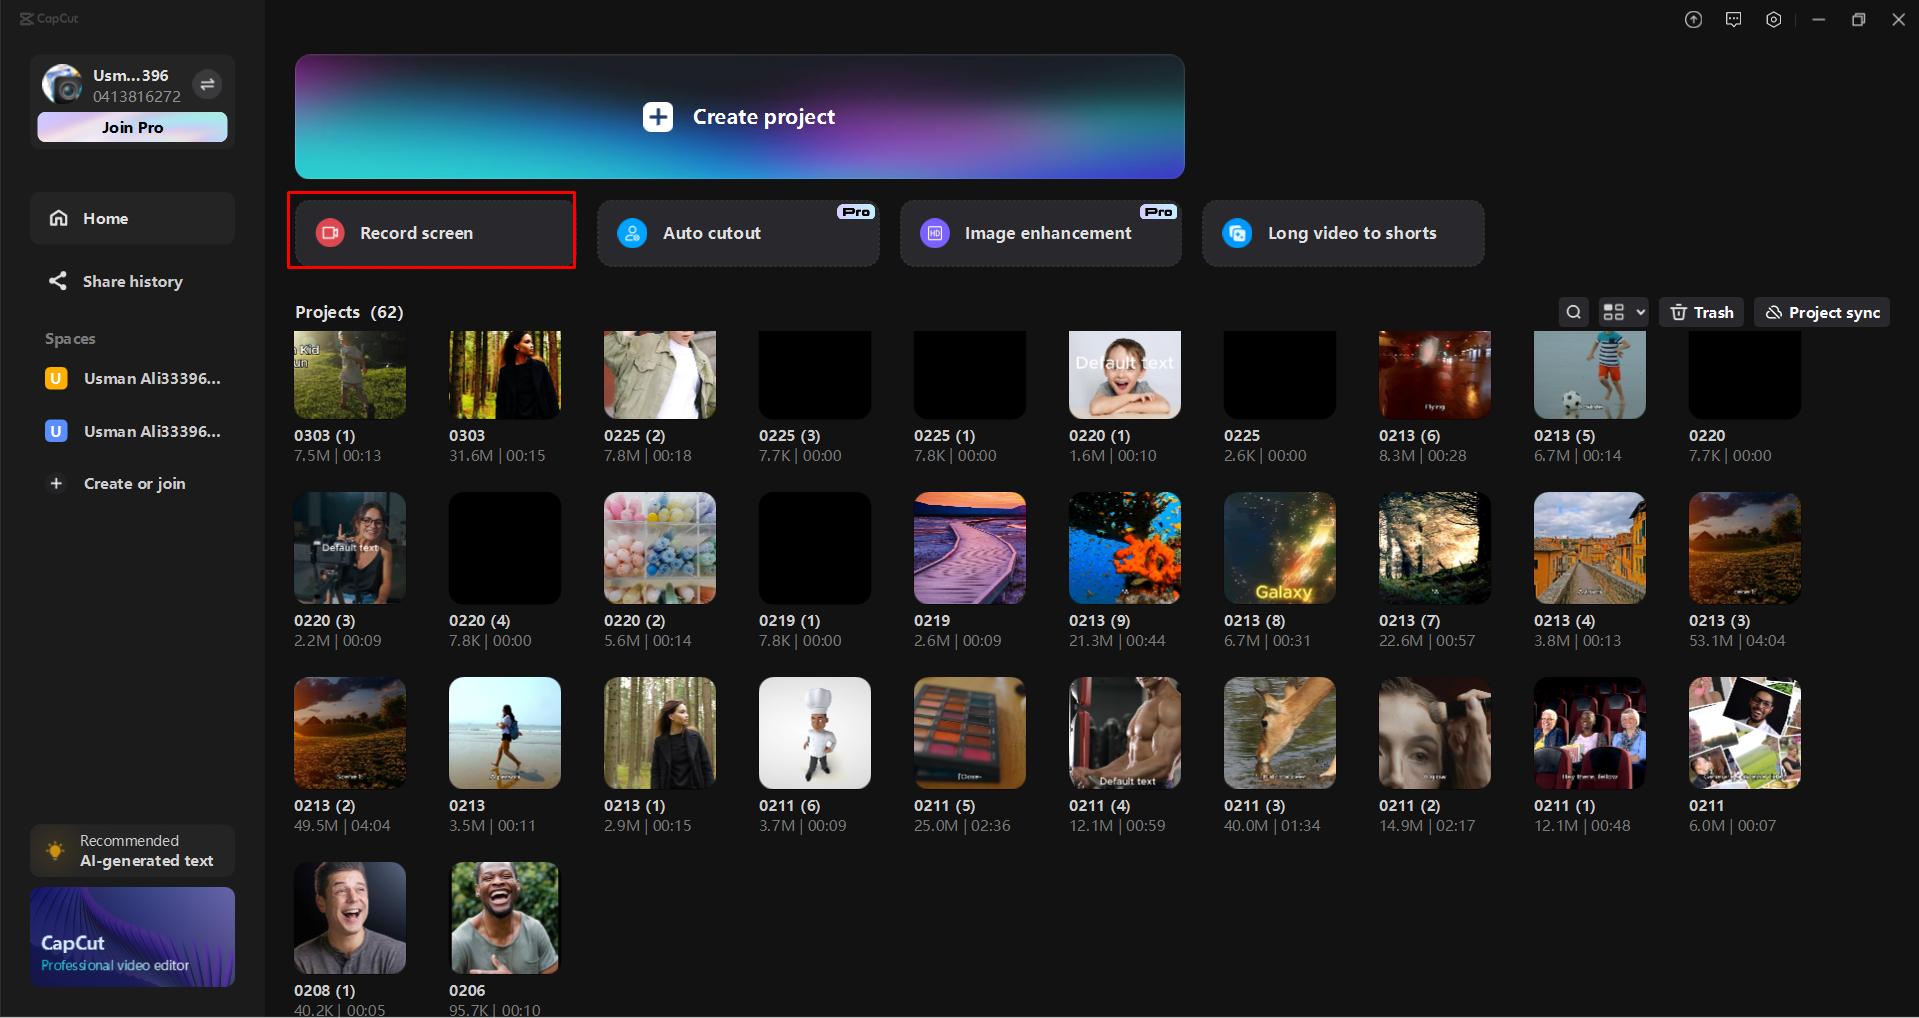Viewport: 1919px width, 1018px height.
Task: Click Create or join under Spaces
Action: click(134, 483)
